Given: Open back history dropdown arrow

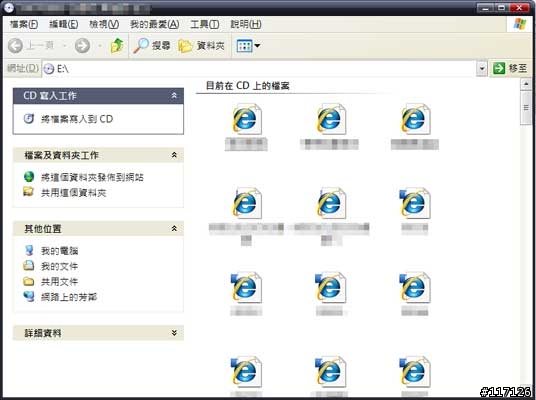Looking at the screenshot, I should pos(64,45).
